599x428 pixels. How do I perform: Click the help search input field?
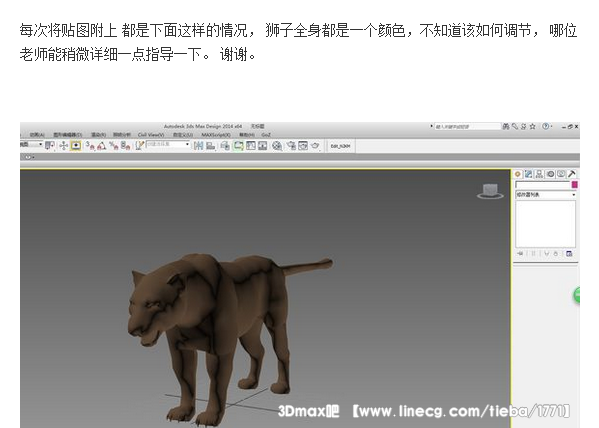467,126
